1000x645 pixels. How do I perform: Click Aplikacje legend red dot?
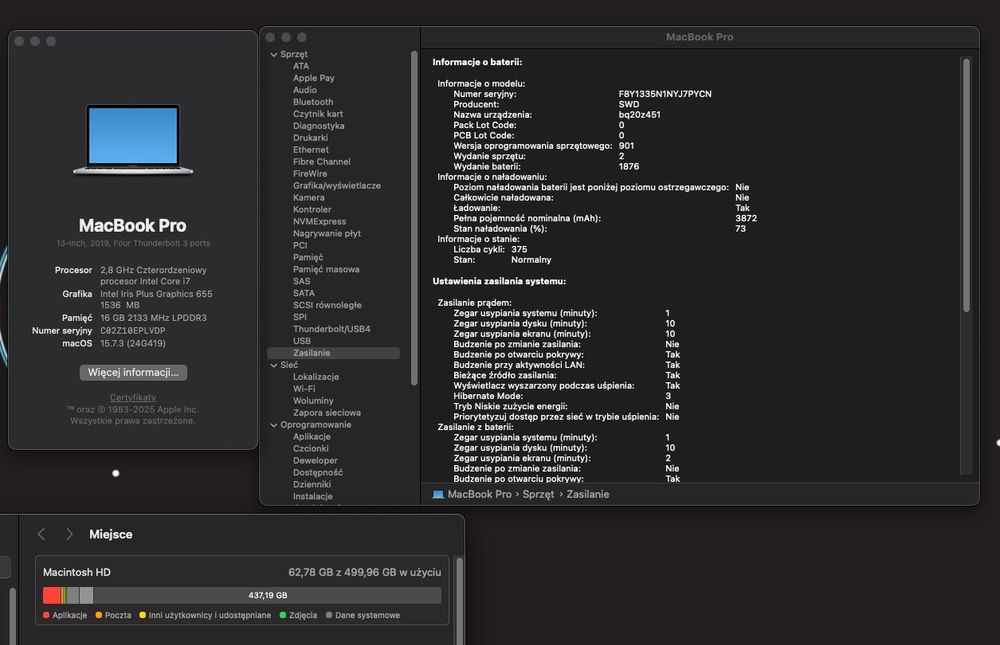pos(46,616)
